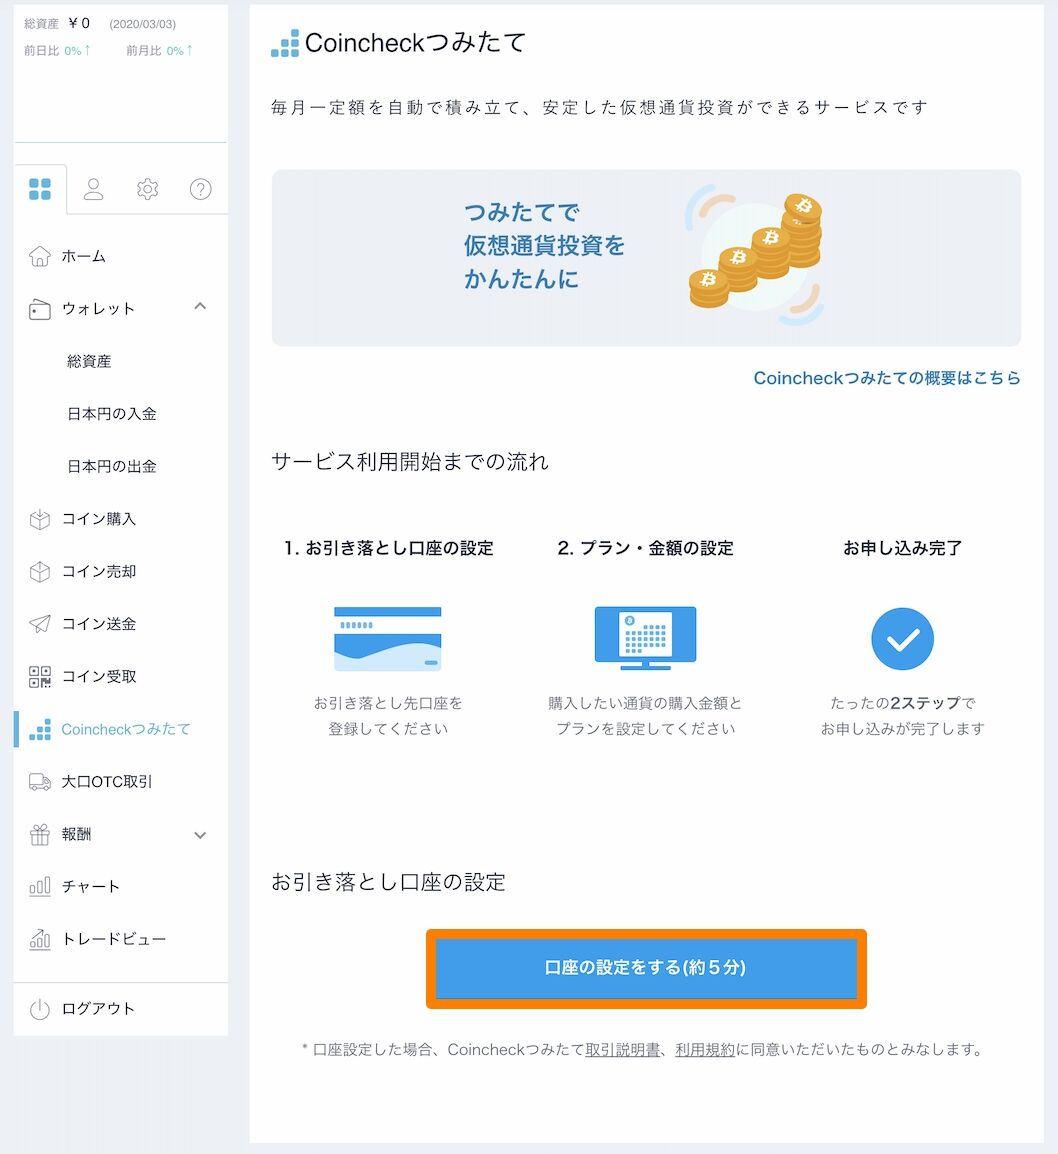
Task: Go to コイン受取
Action: pyautogui.click(x=99, y=676)
